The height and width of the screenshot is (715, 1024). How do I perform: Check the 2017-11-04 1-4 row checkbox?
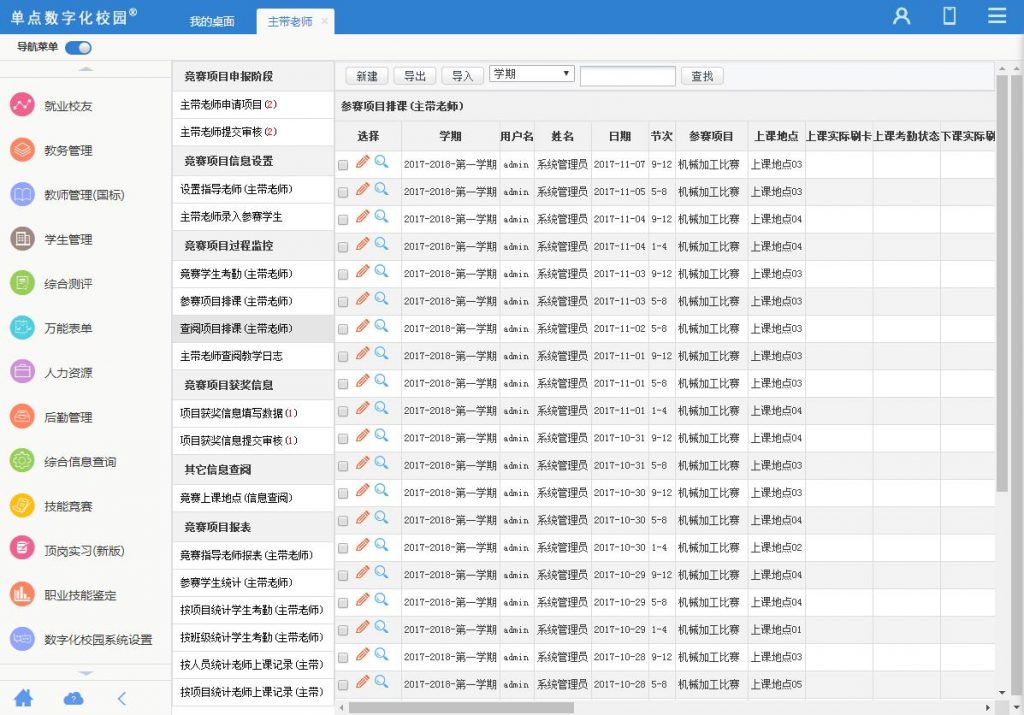tap(343, 247)
